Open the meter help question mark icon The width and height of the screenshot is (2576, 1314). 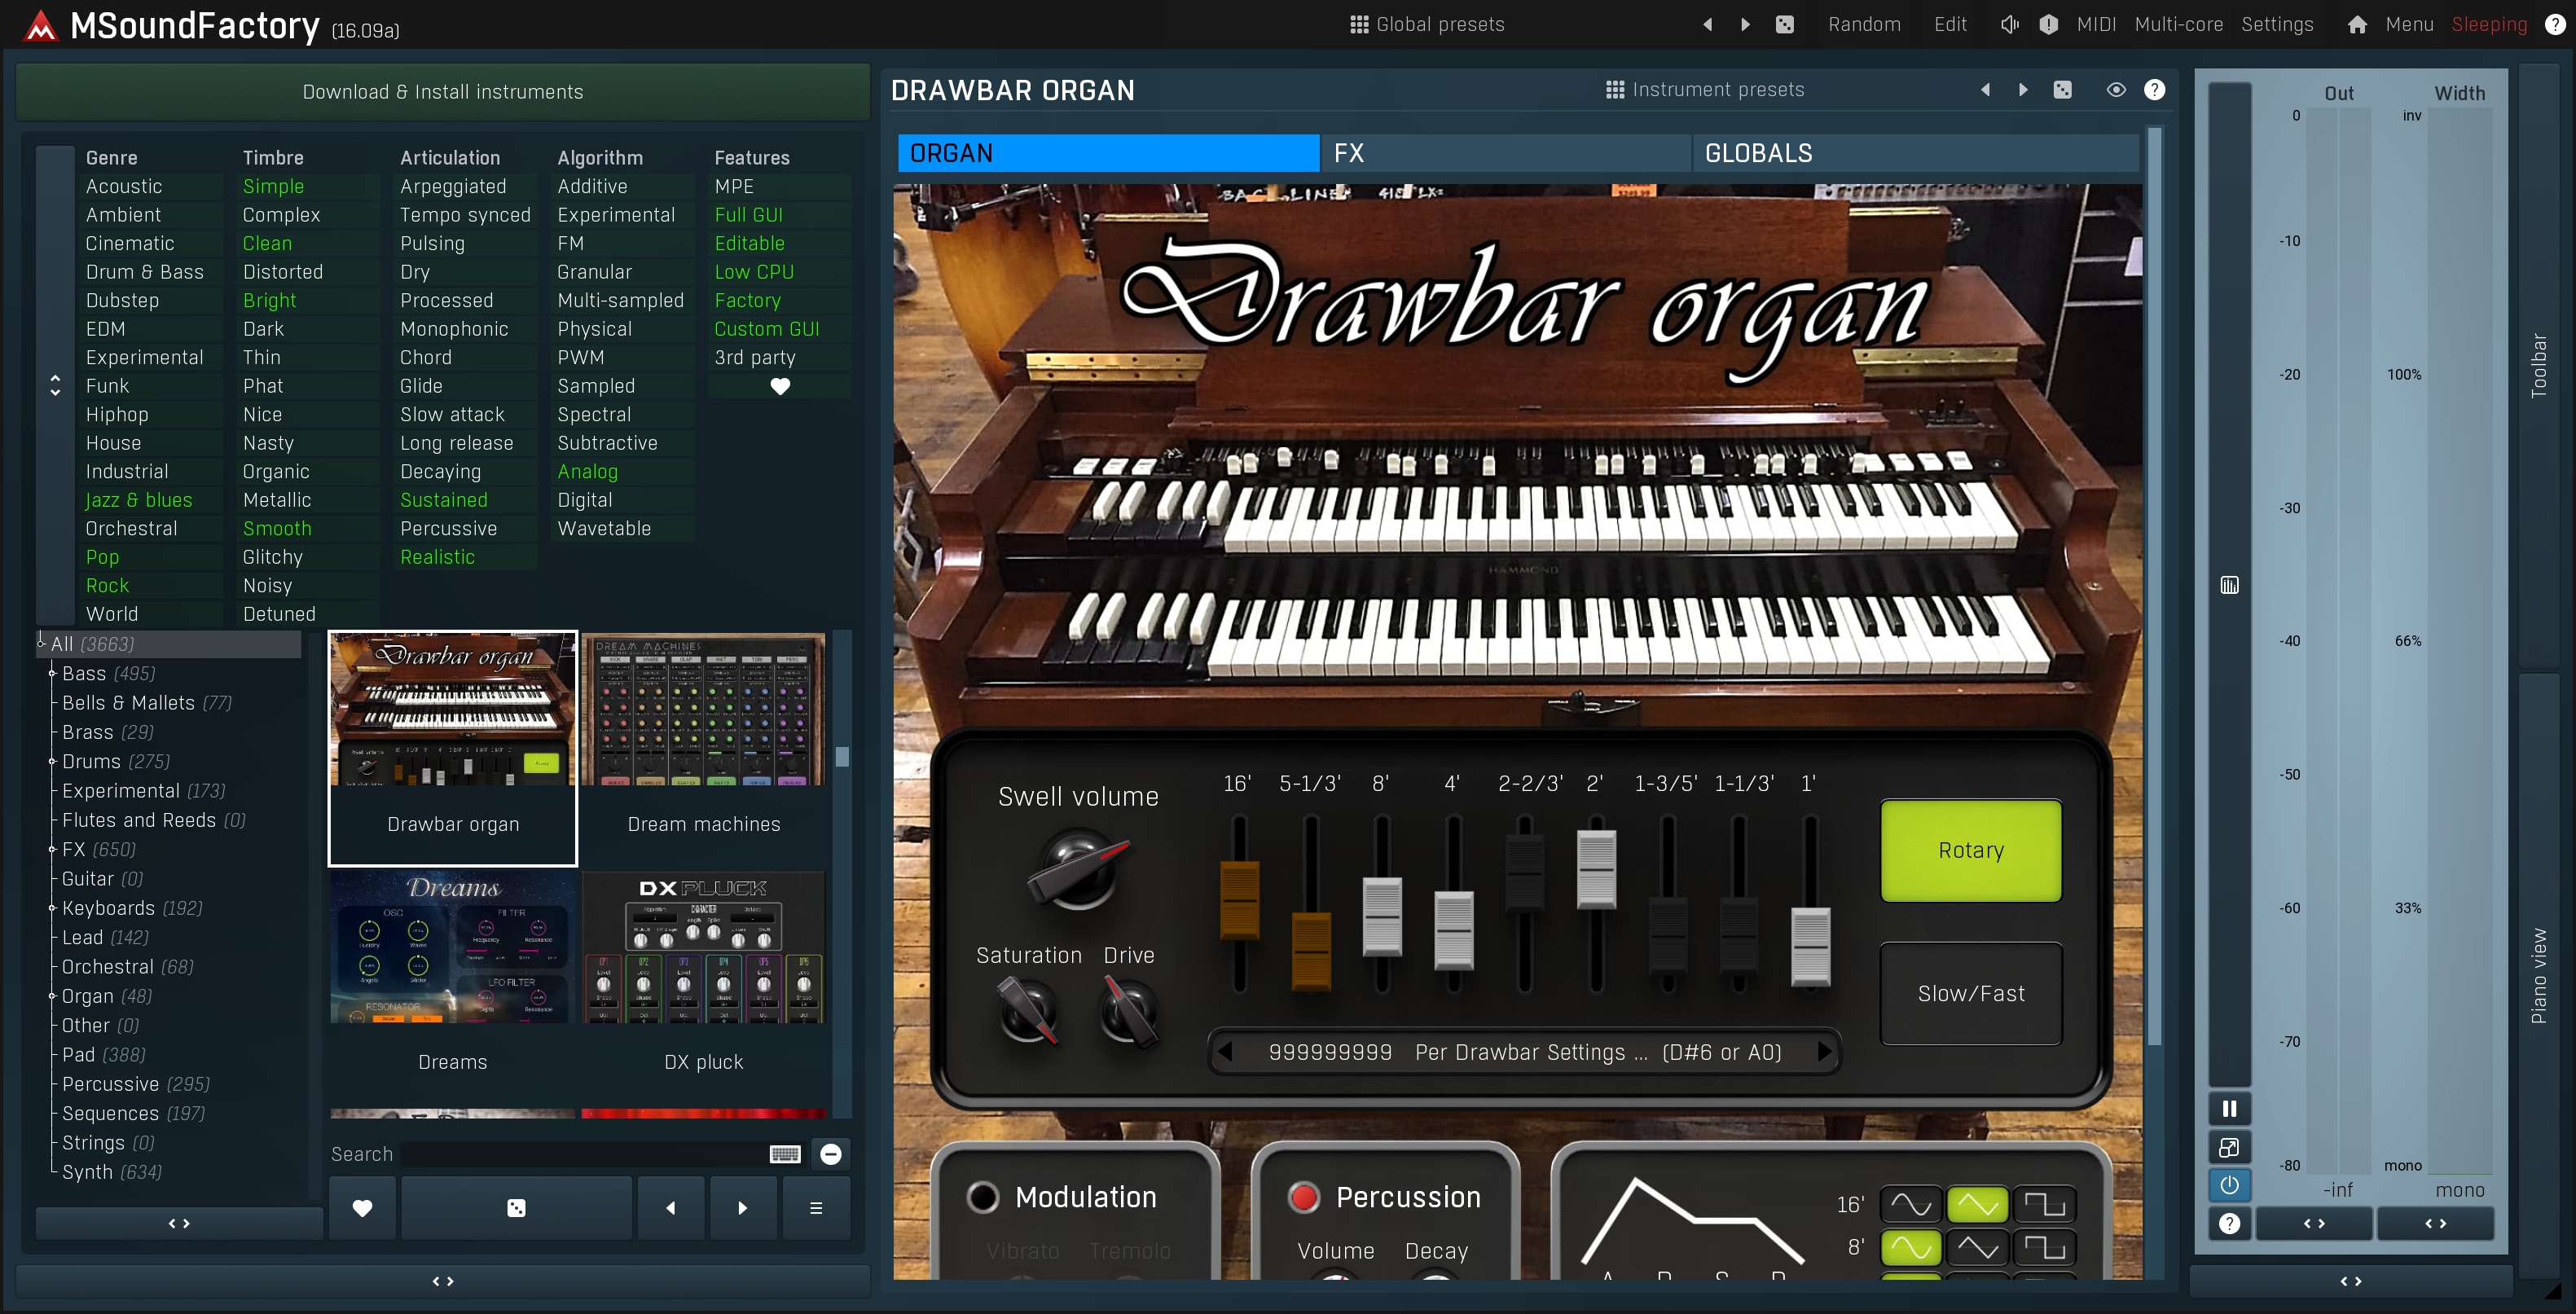[x=2229, y=1224]
